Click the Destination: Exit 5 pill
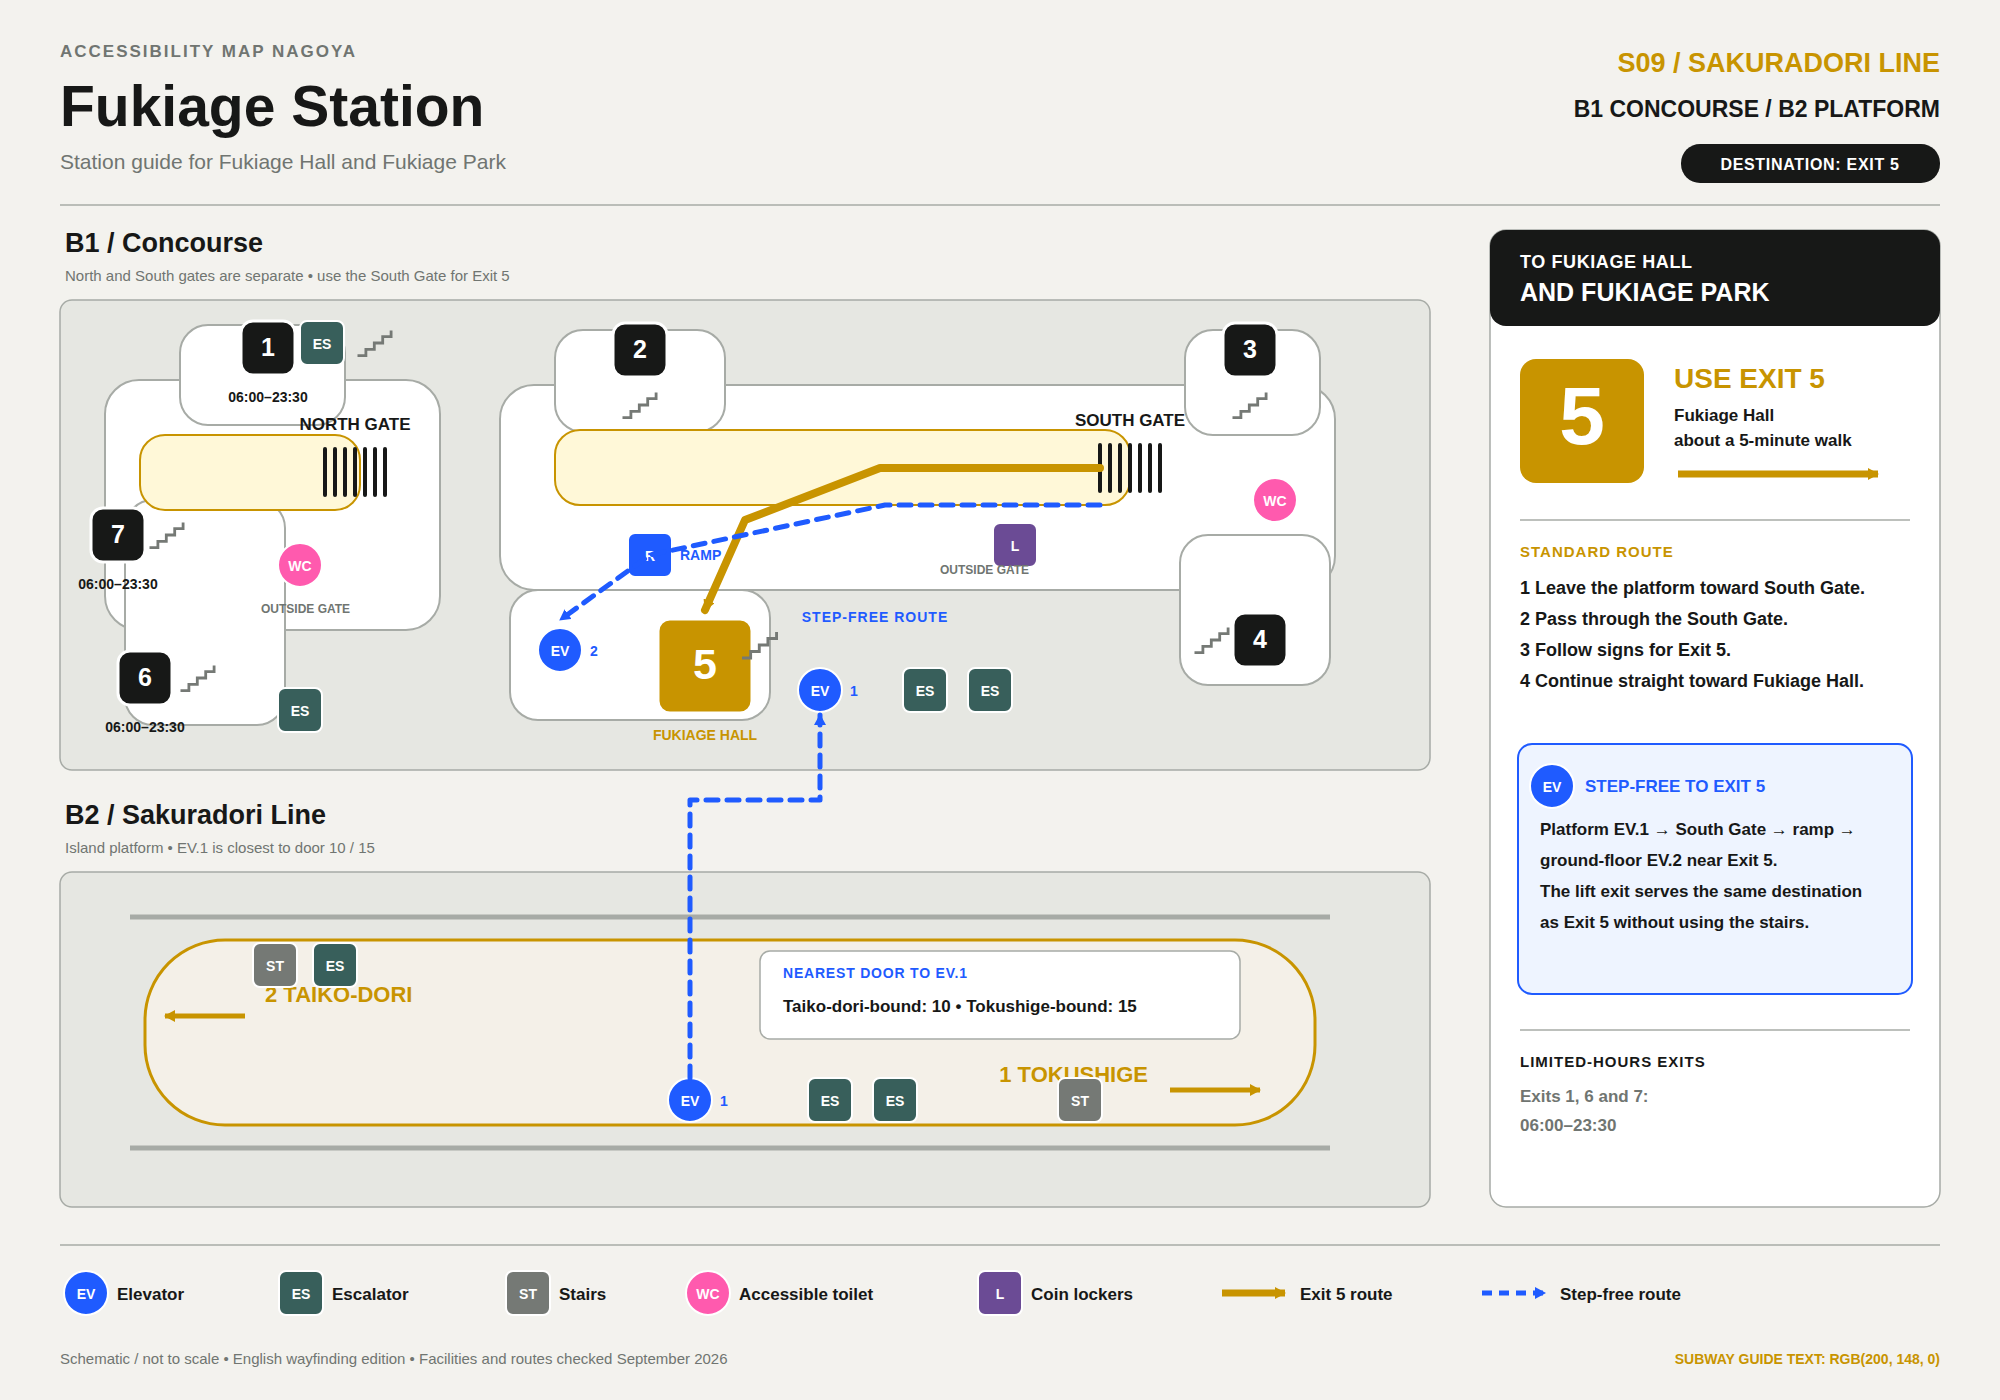 point(1810,164)
